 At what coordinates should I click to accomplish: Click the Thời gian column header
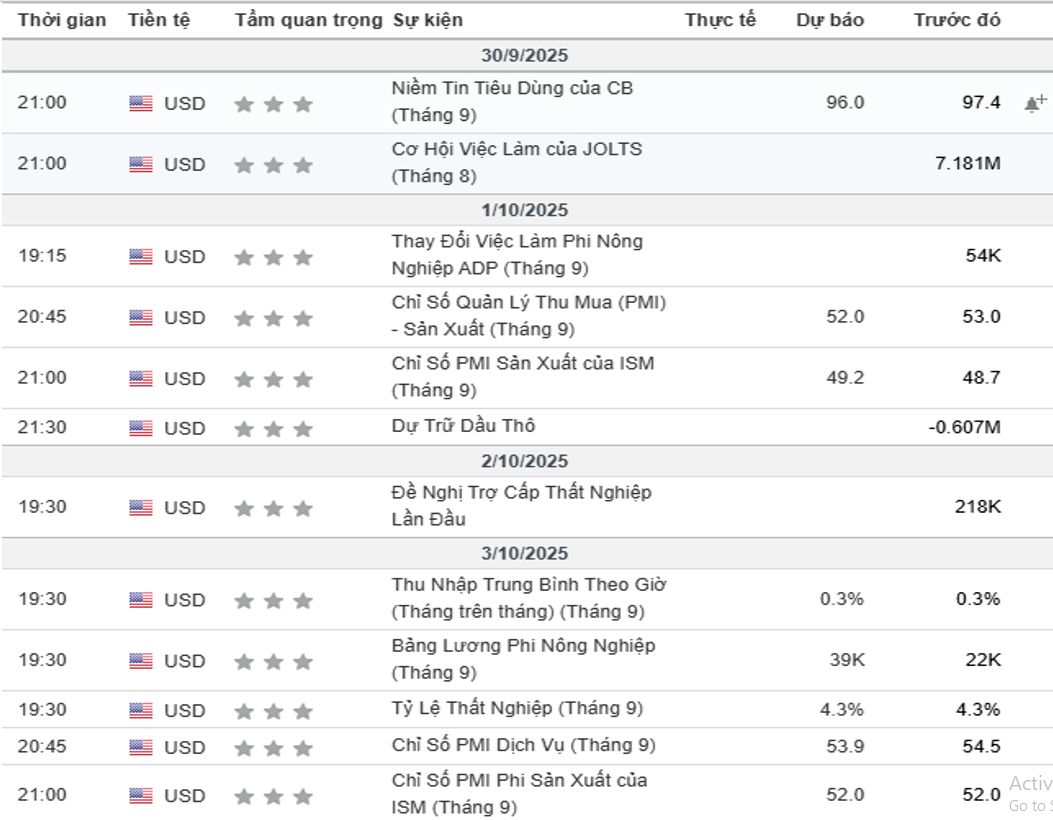[x=62, y=20]
